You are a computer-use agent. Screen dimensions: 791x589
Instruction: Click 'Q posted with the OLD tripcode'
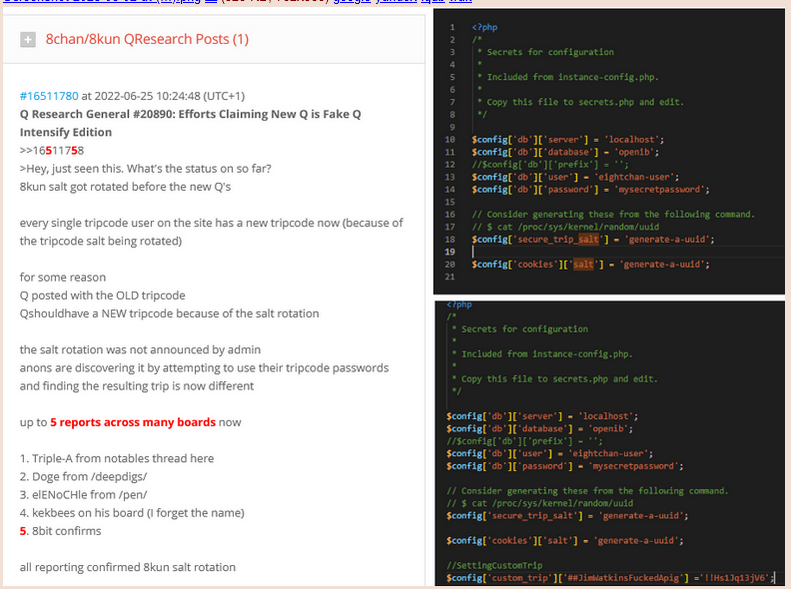[x=102, y=296]
